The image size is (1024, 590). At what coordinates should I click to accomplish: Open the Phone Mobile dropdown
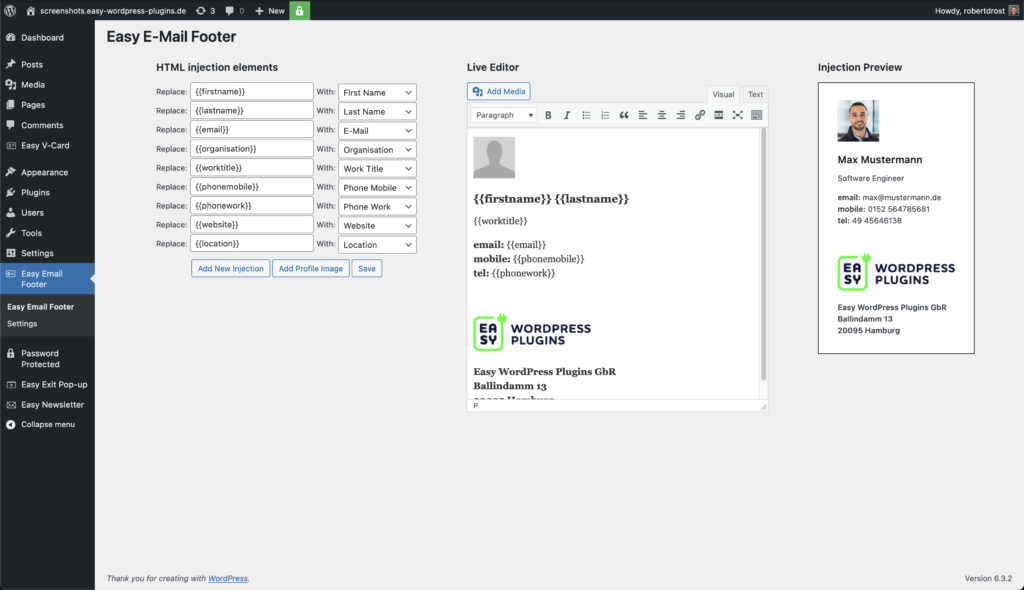coord(377,188)
